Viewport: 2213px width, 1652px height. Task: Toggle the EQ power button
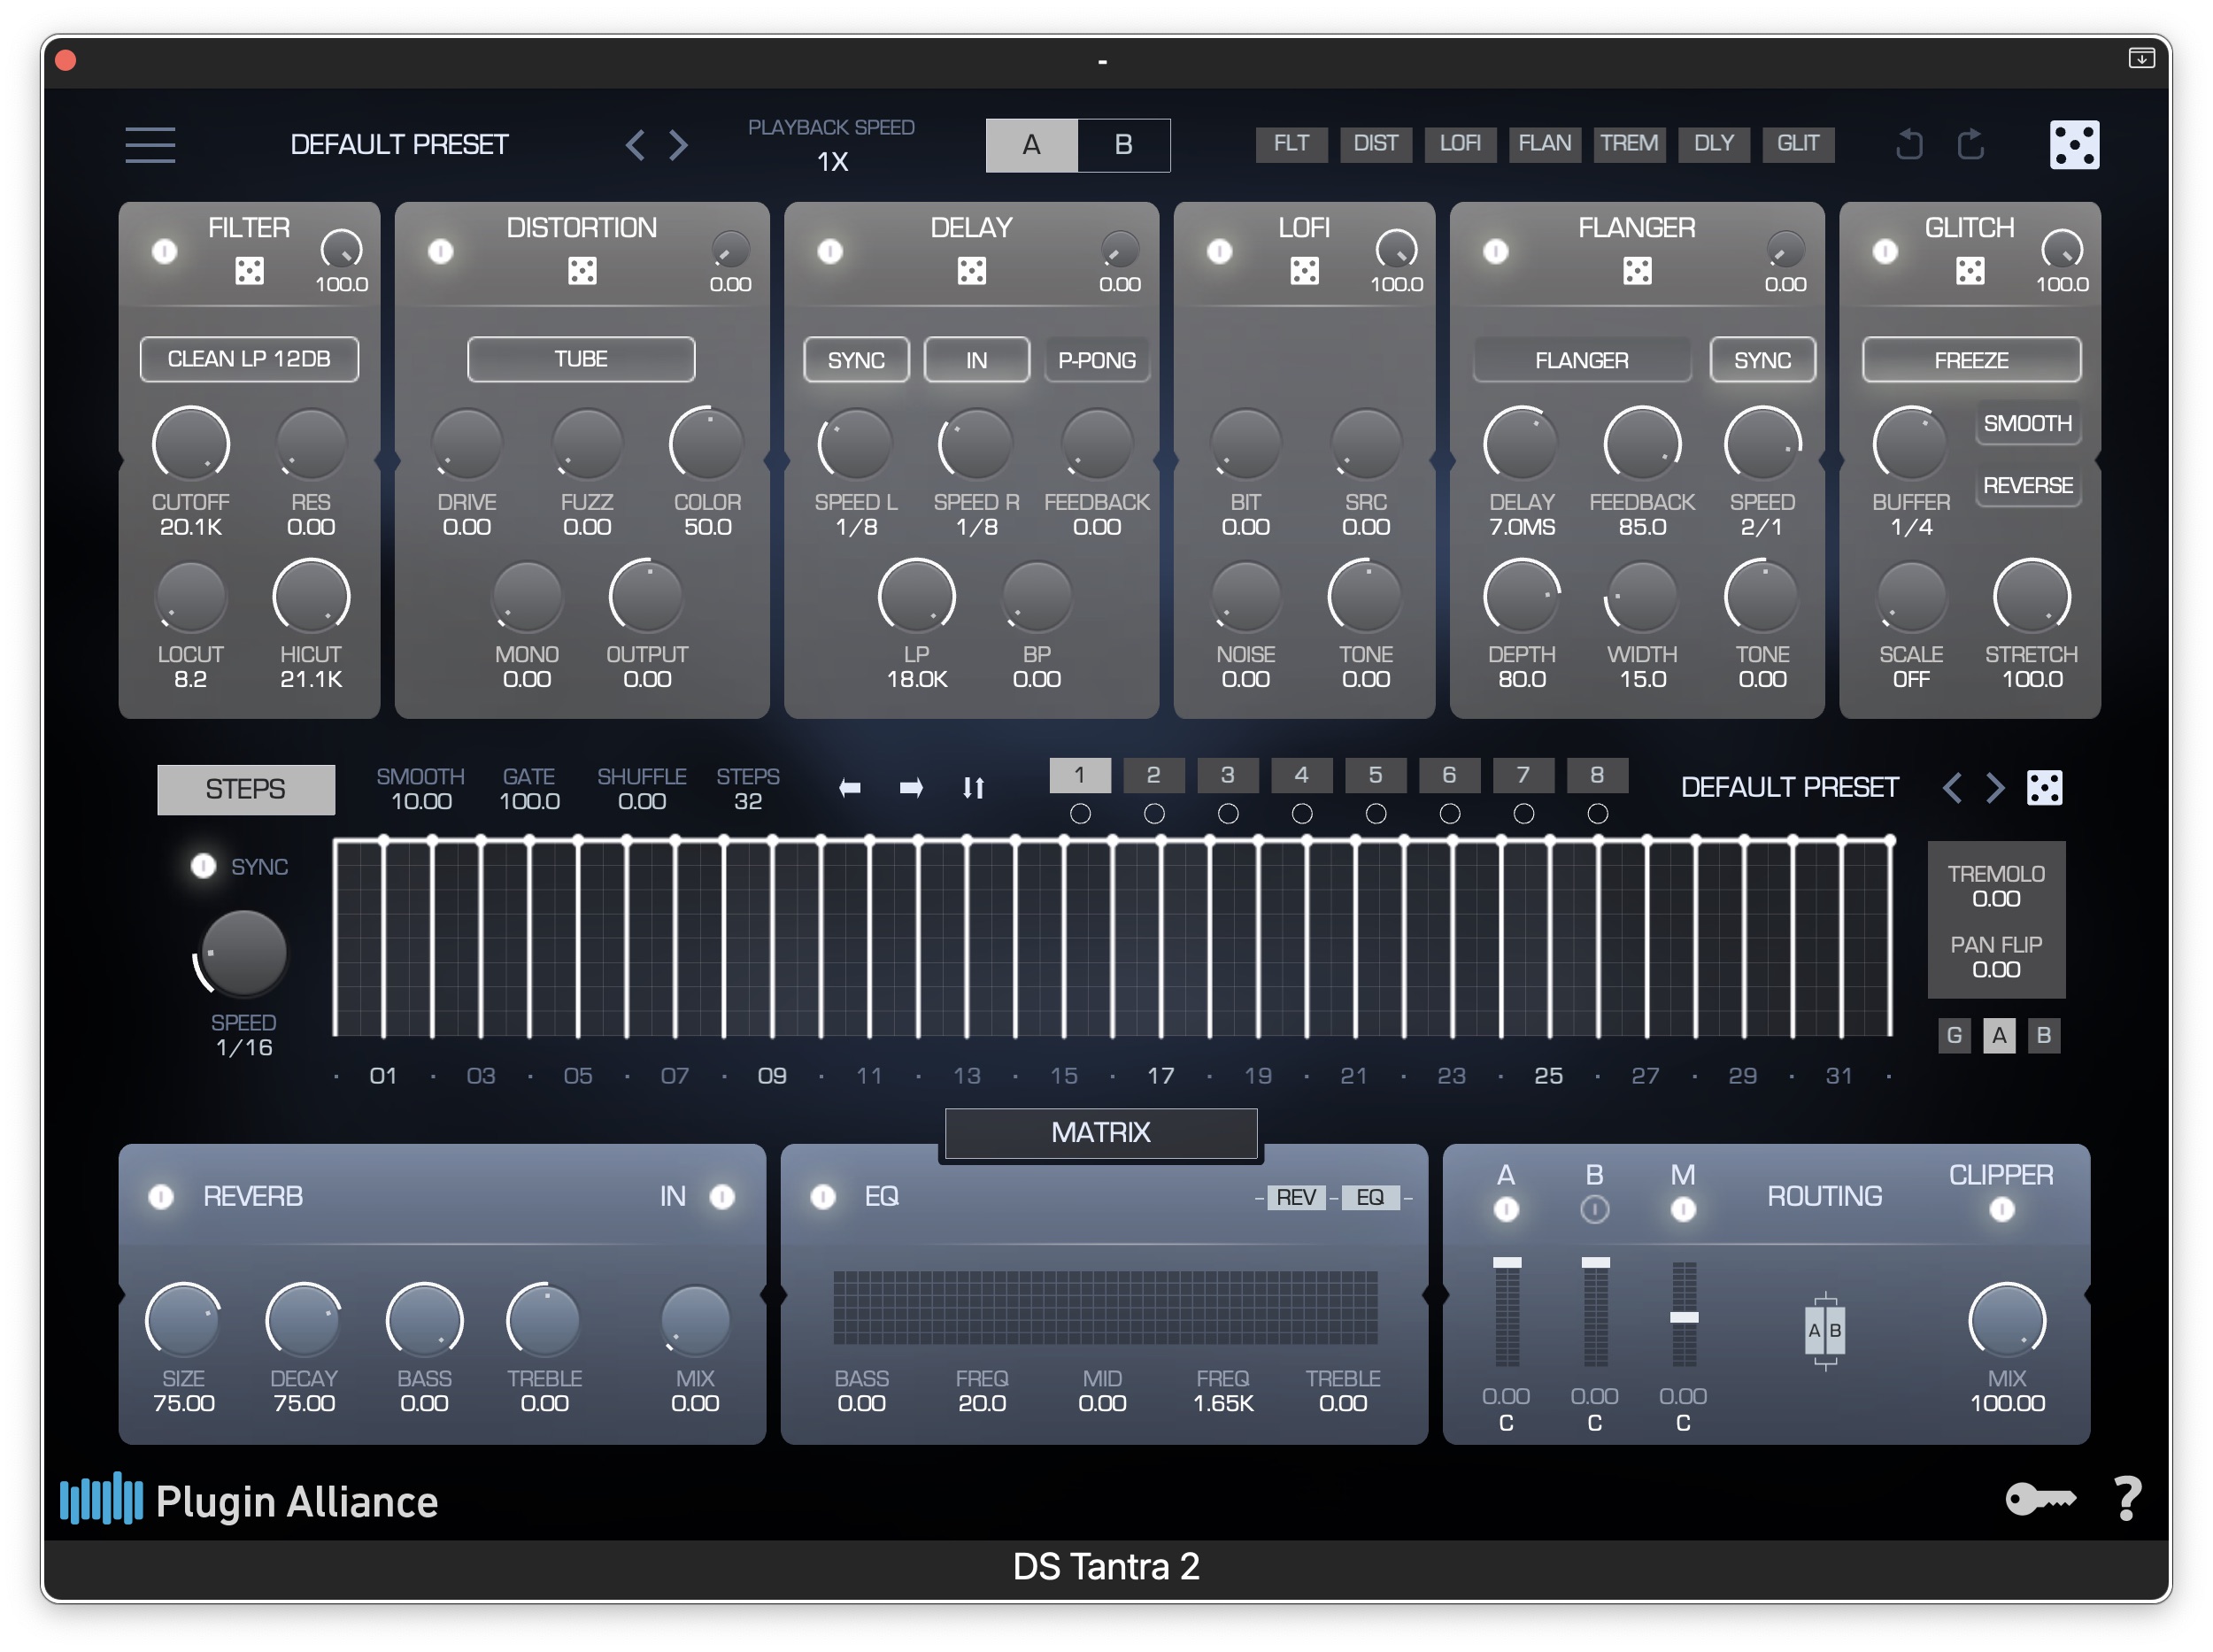click(823, 1196)
